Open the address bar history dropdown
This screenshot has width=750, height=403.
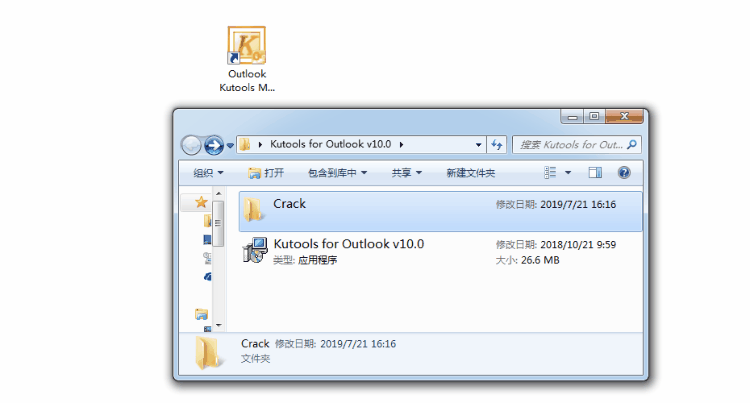[x=478, y=145]
